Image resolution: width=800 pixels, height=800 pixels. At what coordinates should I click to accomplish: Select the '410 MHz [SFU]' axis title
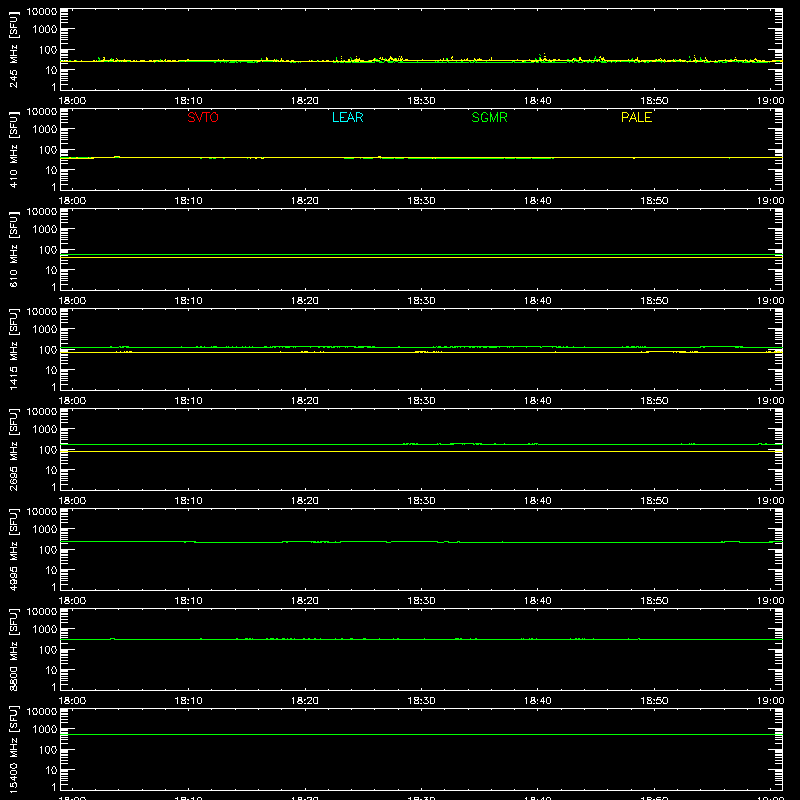[x=13, y=149]
